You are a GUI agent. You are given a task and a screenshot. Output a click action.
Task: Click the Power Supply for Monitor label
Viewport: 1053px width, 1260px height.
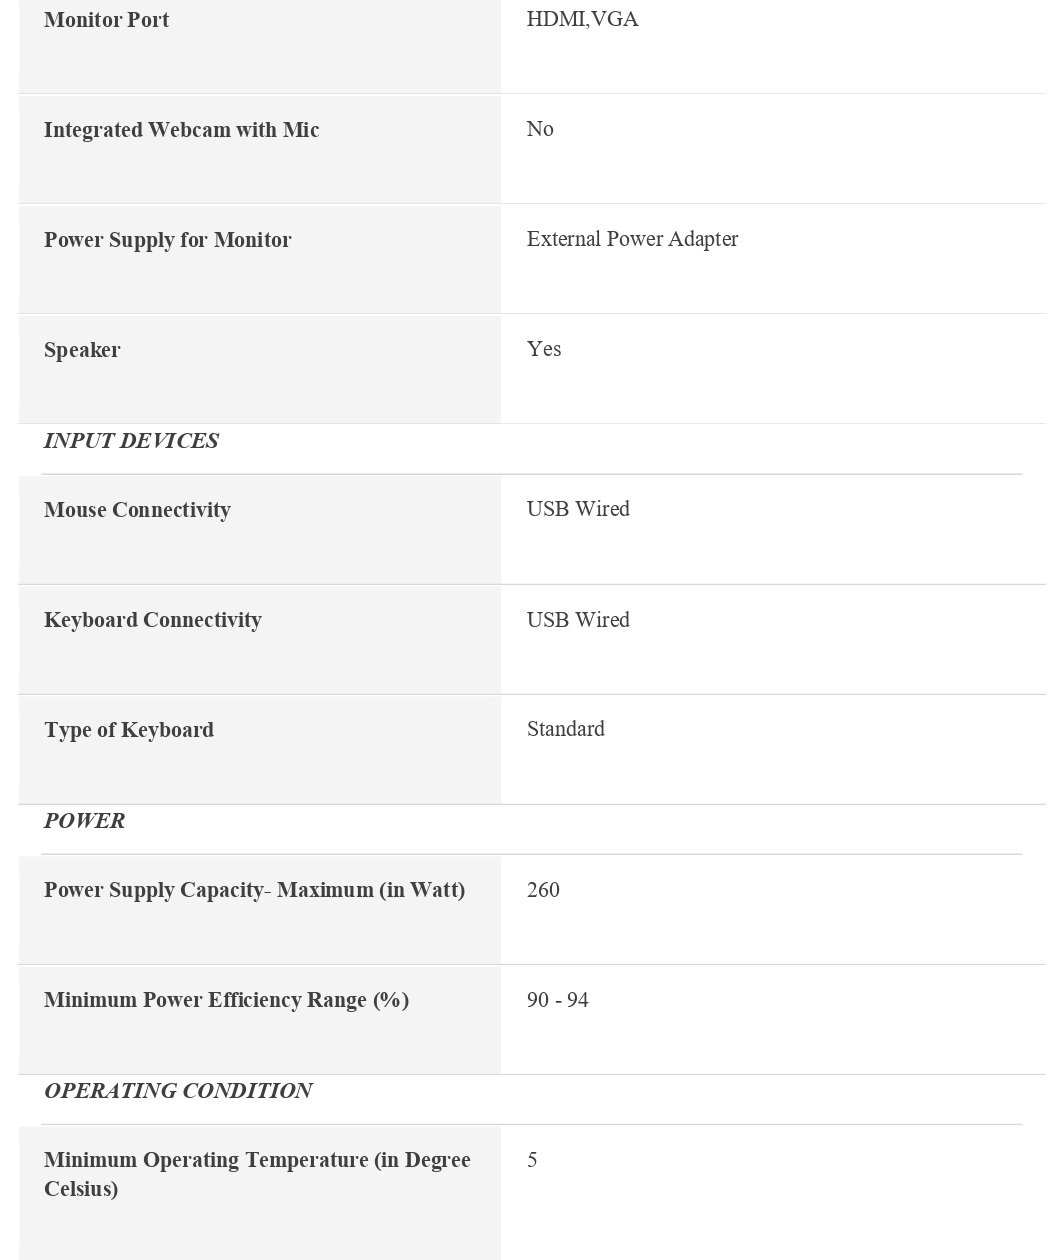[x=167, y=240]
